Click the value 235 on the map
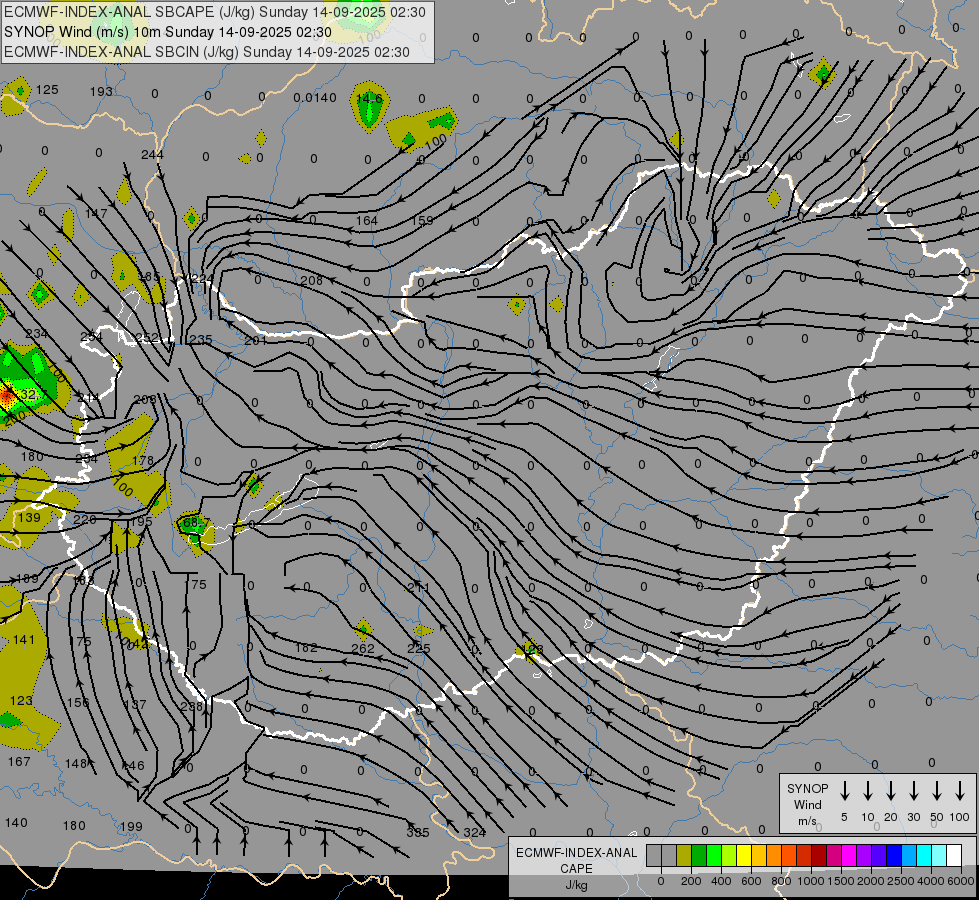The width and height of the screenshot is (979, 900). coord(200,340)
